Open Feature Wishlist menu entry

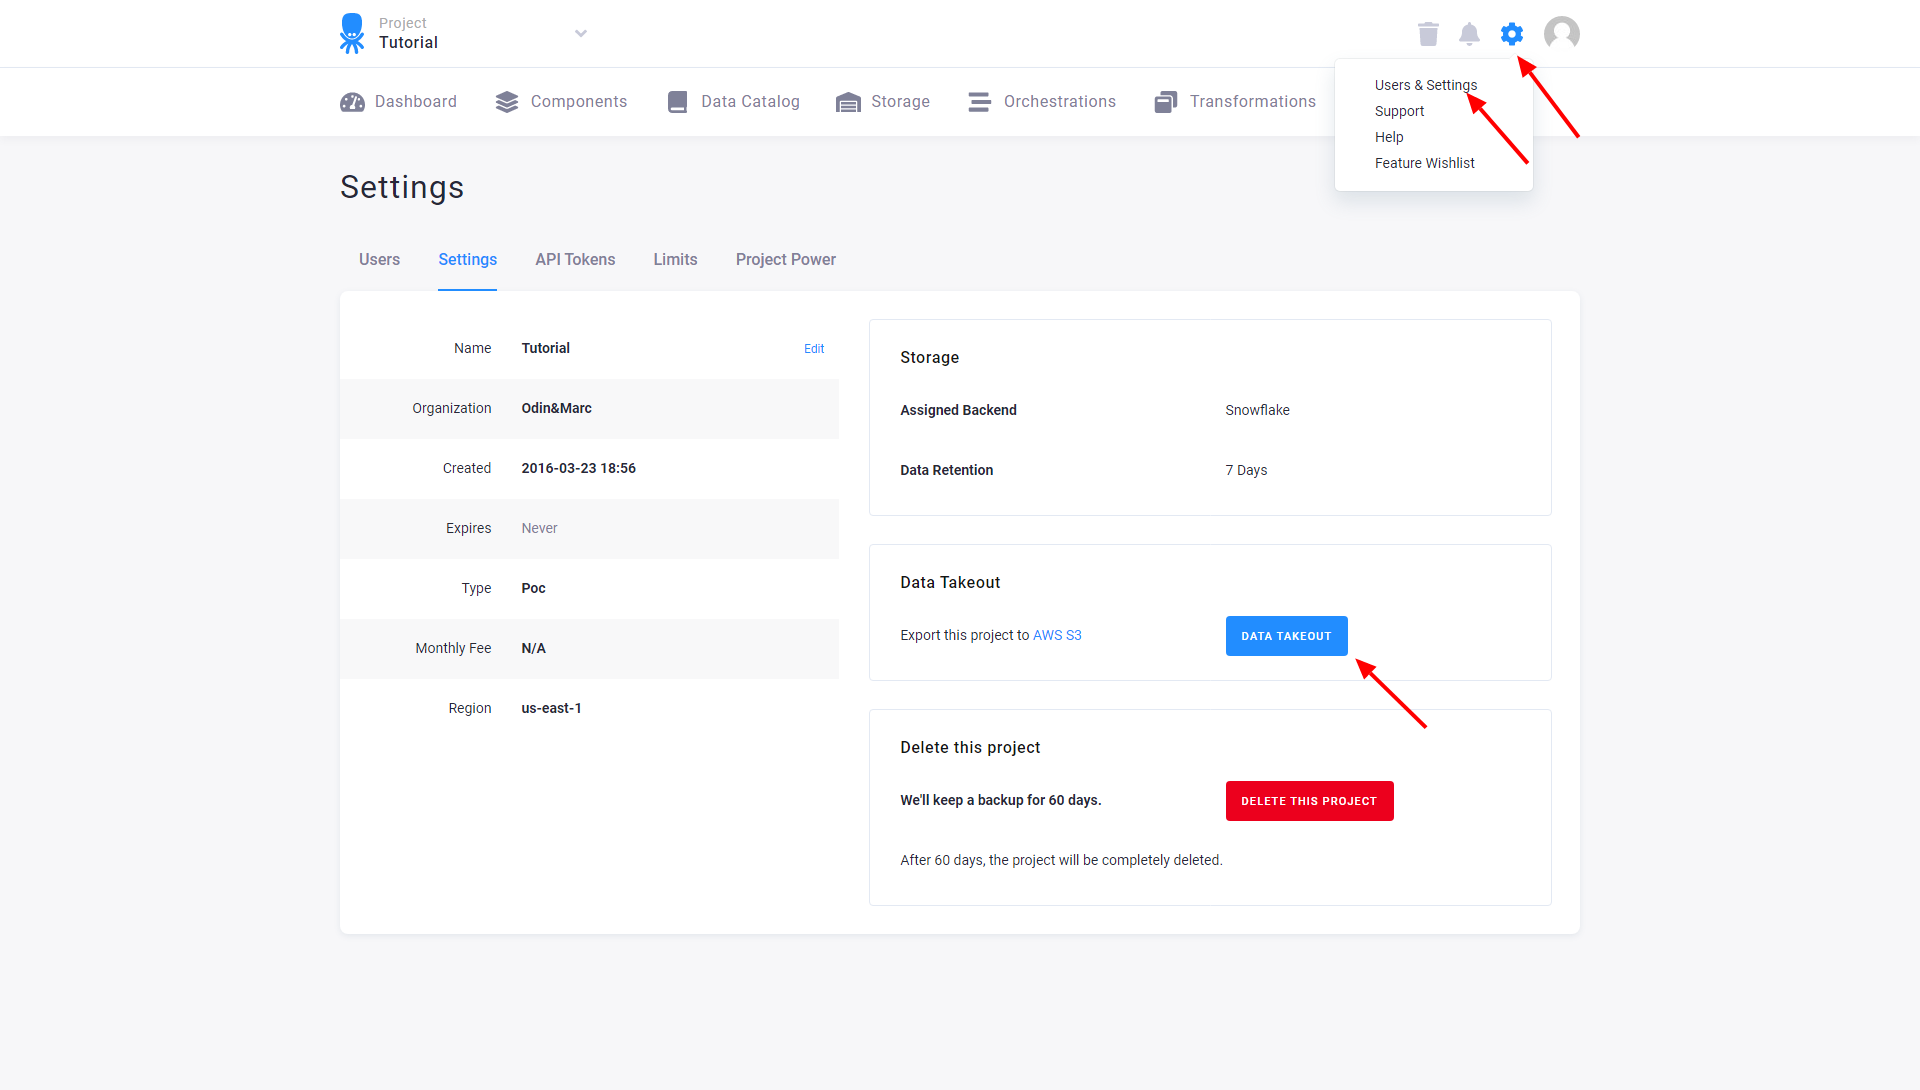[x=1424, y=163]
